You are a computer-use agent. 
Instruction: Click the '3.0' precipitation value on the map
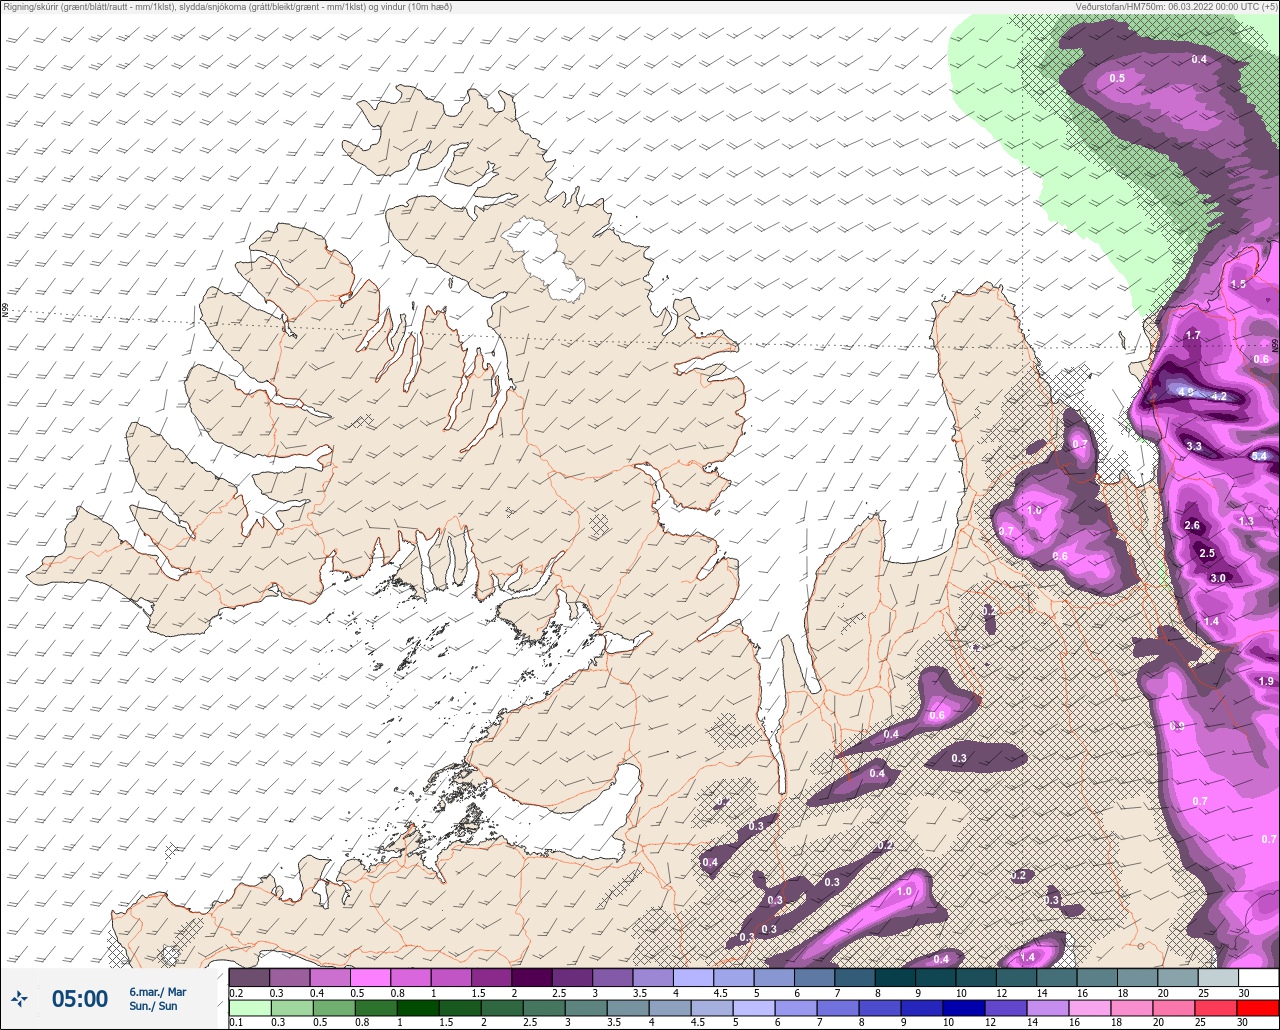tap(1218, 578)
